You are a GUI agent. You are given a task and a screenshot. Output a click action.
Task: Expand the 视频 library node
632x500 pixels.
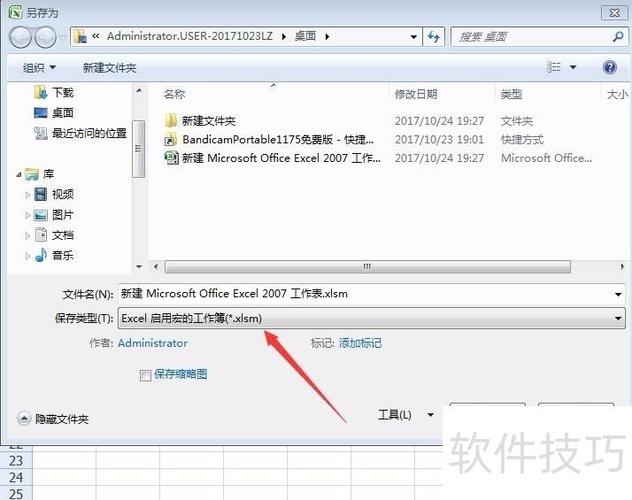pos(27,195)
